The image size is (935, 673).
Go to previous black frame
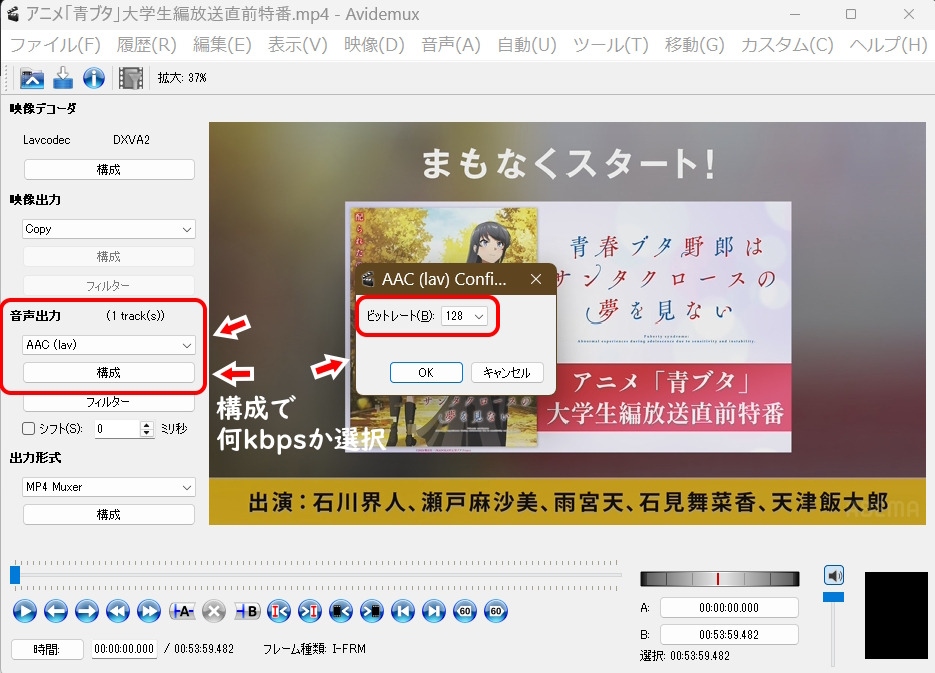(340, 611)
